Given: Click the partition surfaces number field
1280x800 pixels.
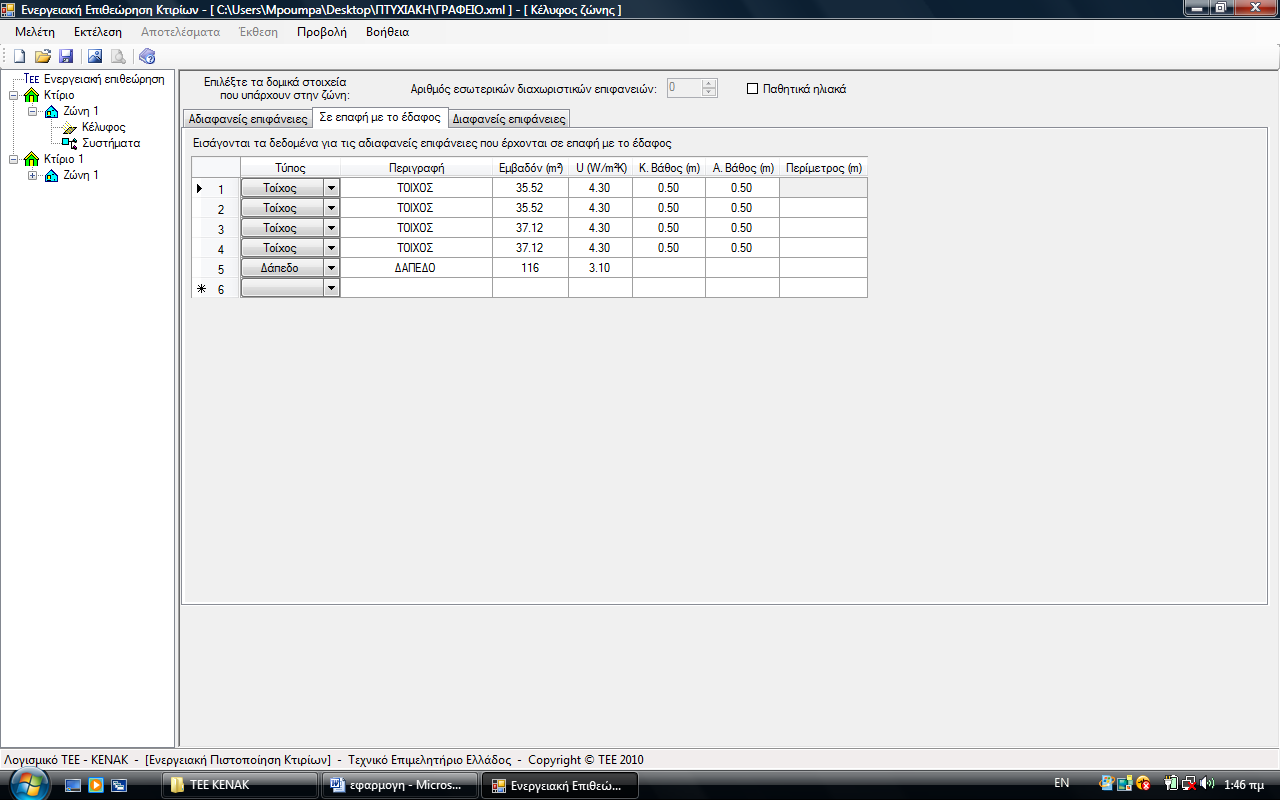Looking at the screenshot, I should 684,88.
